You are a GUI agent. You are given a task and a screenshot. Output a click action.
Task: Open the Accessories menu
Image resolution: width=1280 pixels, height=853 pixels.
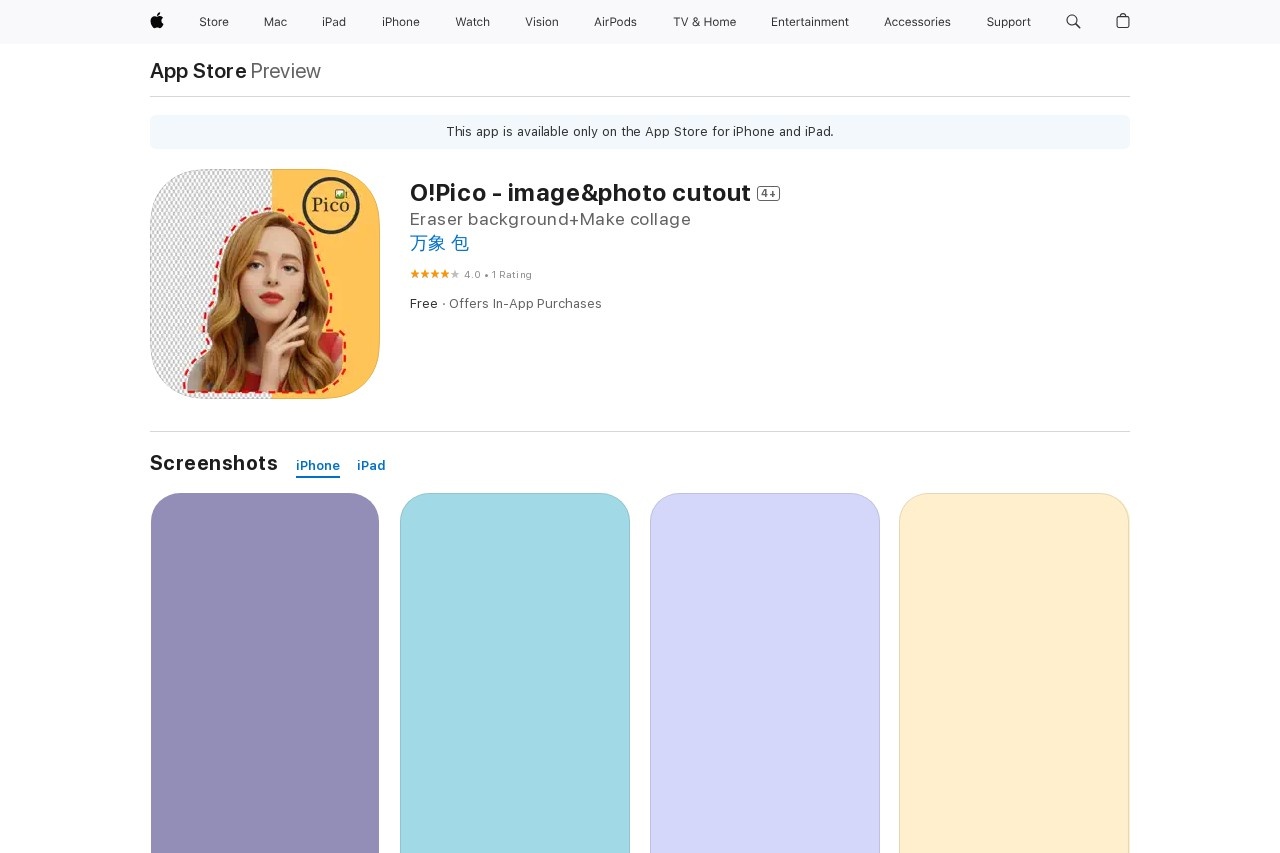click(x=917, y=22)
